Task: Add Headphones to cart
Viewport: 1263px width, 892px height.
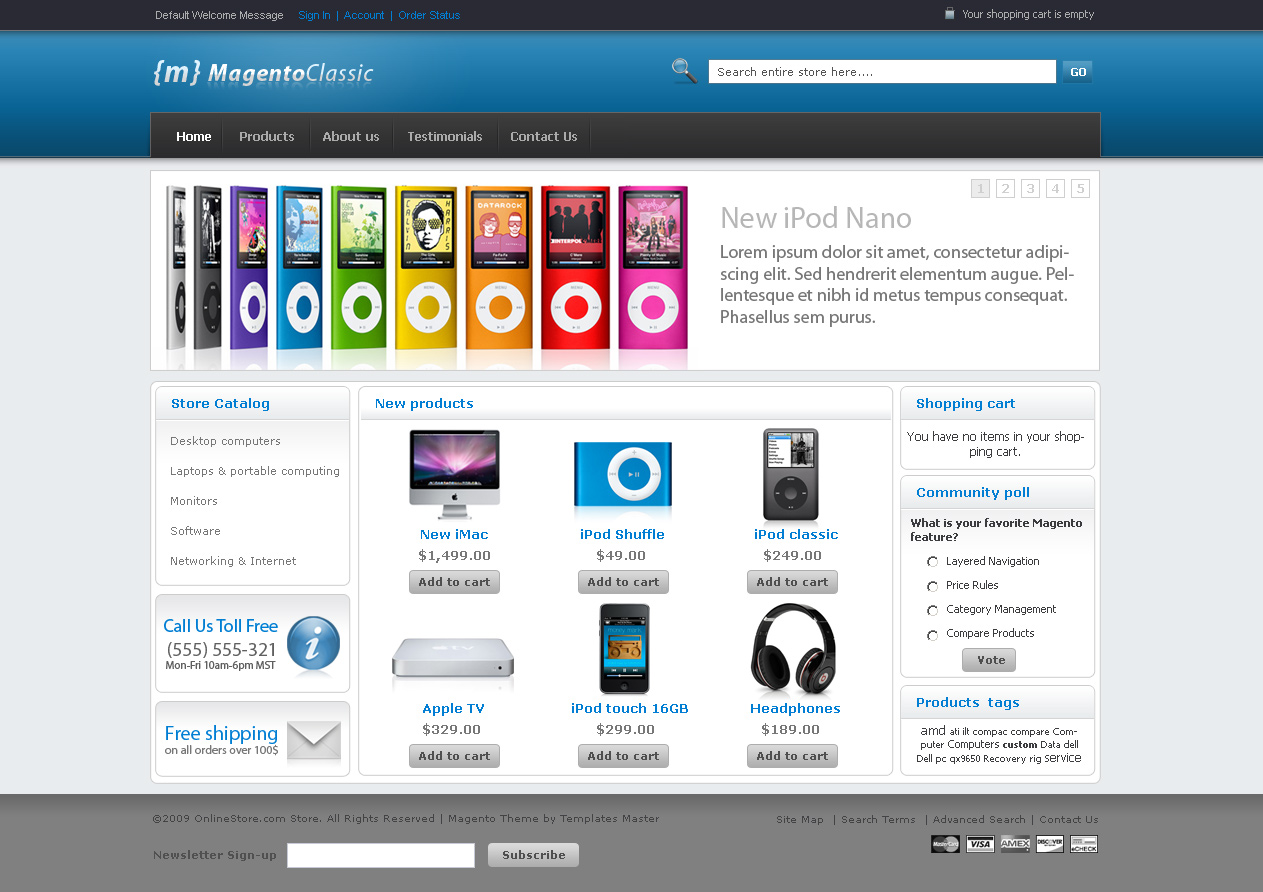Action: [792, 756]
